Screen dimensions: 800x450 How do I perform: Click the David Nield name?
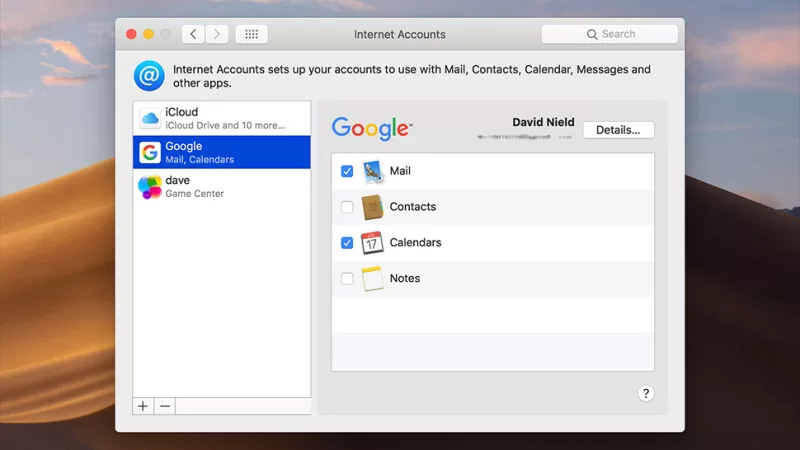pos(543,122)
